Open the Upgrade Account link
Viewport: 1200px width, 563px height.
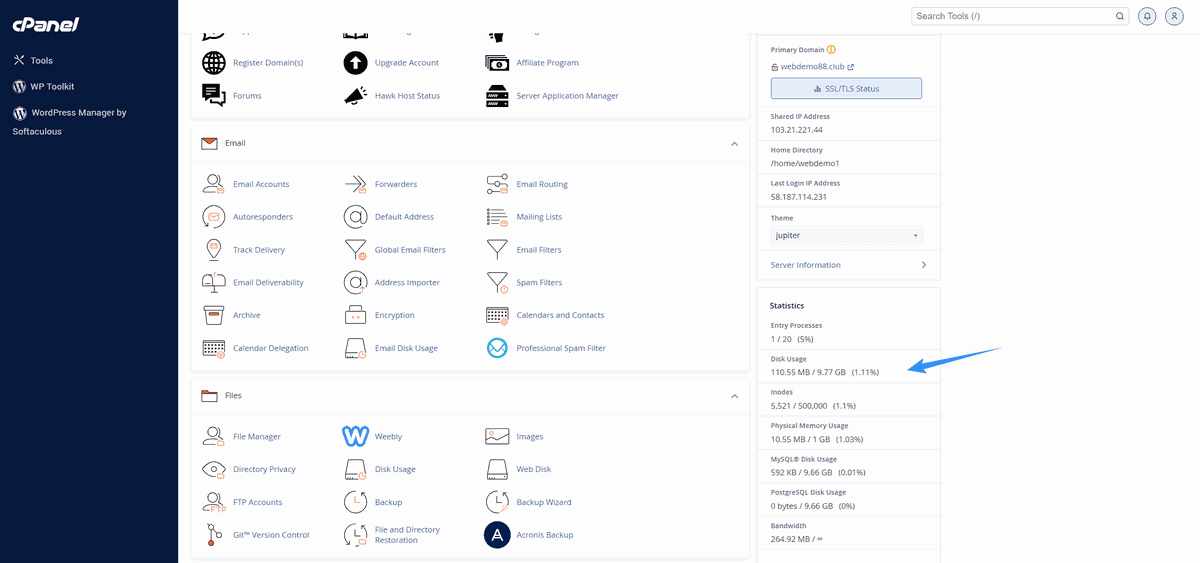click(407, 62)
